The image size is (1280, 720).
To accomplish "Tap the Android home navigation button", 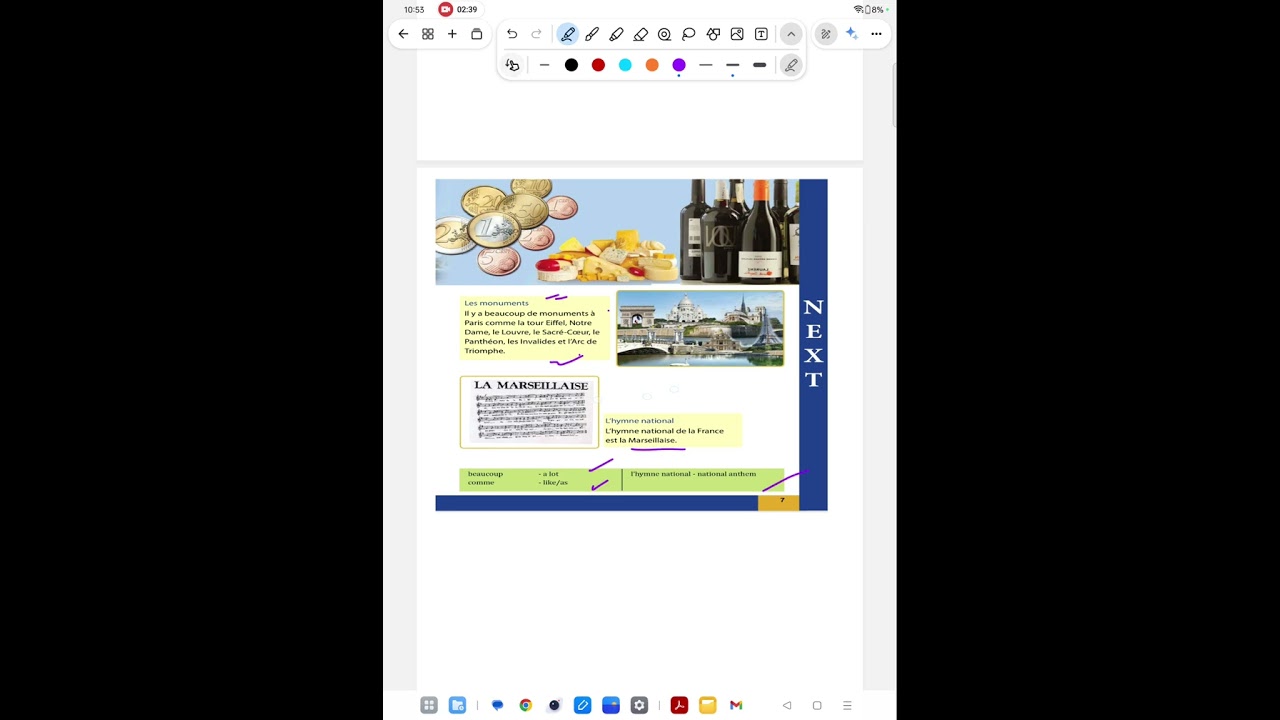I will [817, 705].
